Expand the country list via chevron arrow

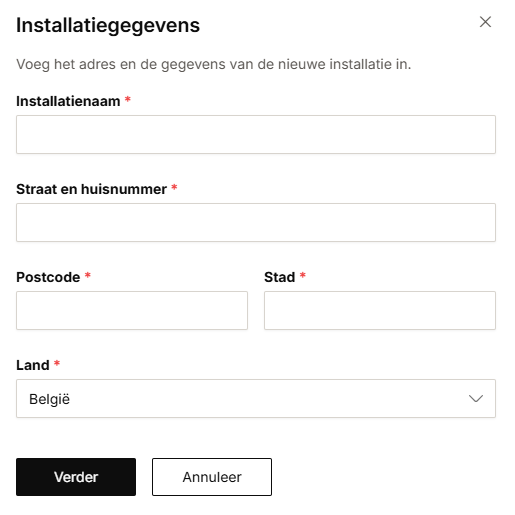476,398
